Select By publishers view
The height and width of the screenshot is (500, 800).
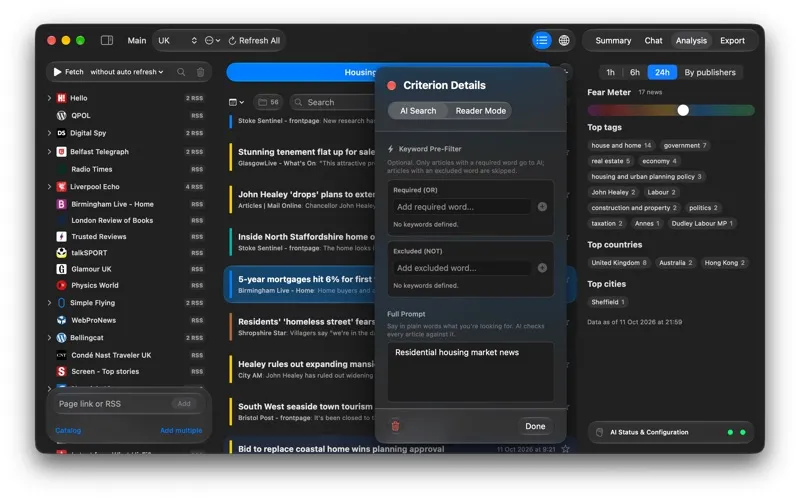pyautogui.click(x=710, y=72)
